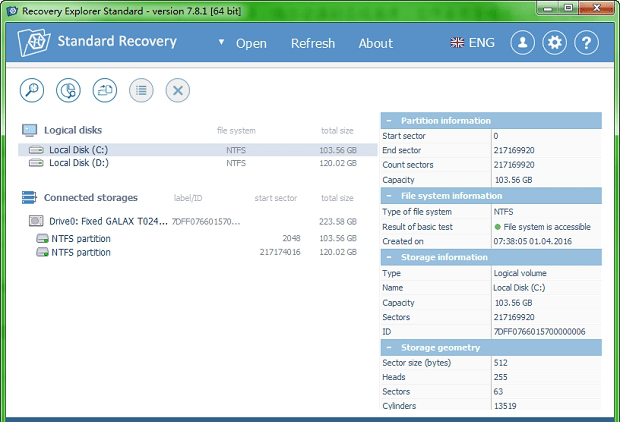Click the End sector value 217169920

[x=514, y=150]
